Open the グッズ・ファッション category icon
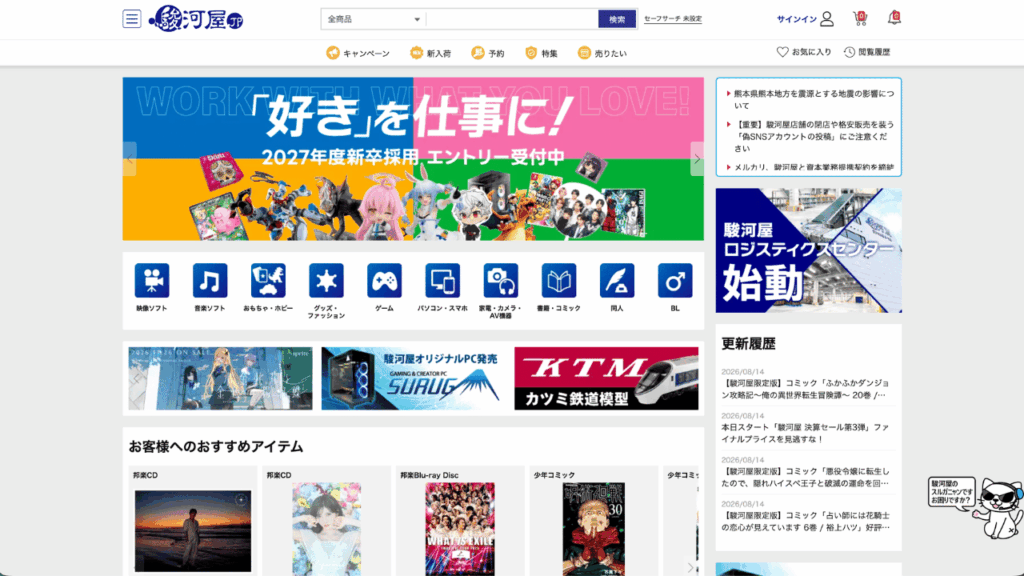Viewport: 1024px width, 576px height. tap(326, 281)
